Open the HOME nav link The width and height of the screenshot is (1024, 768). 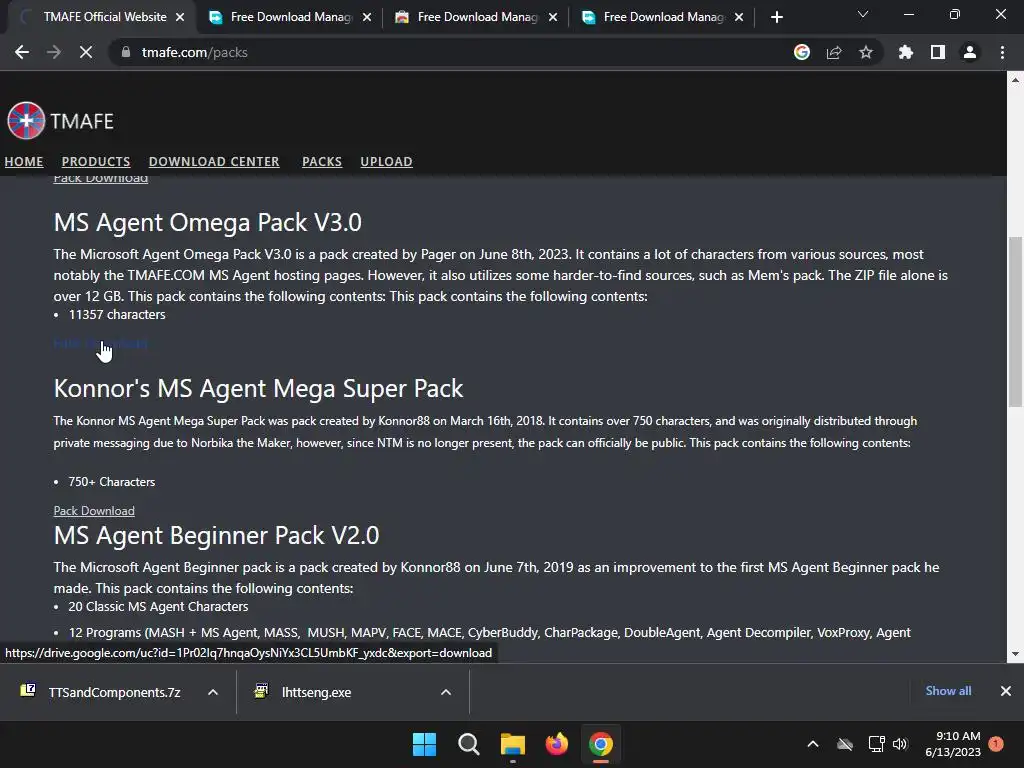point(24,161)
